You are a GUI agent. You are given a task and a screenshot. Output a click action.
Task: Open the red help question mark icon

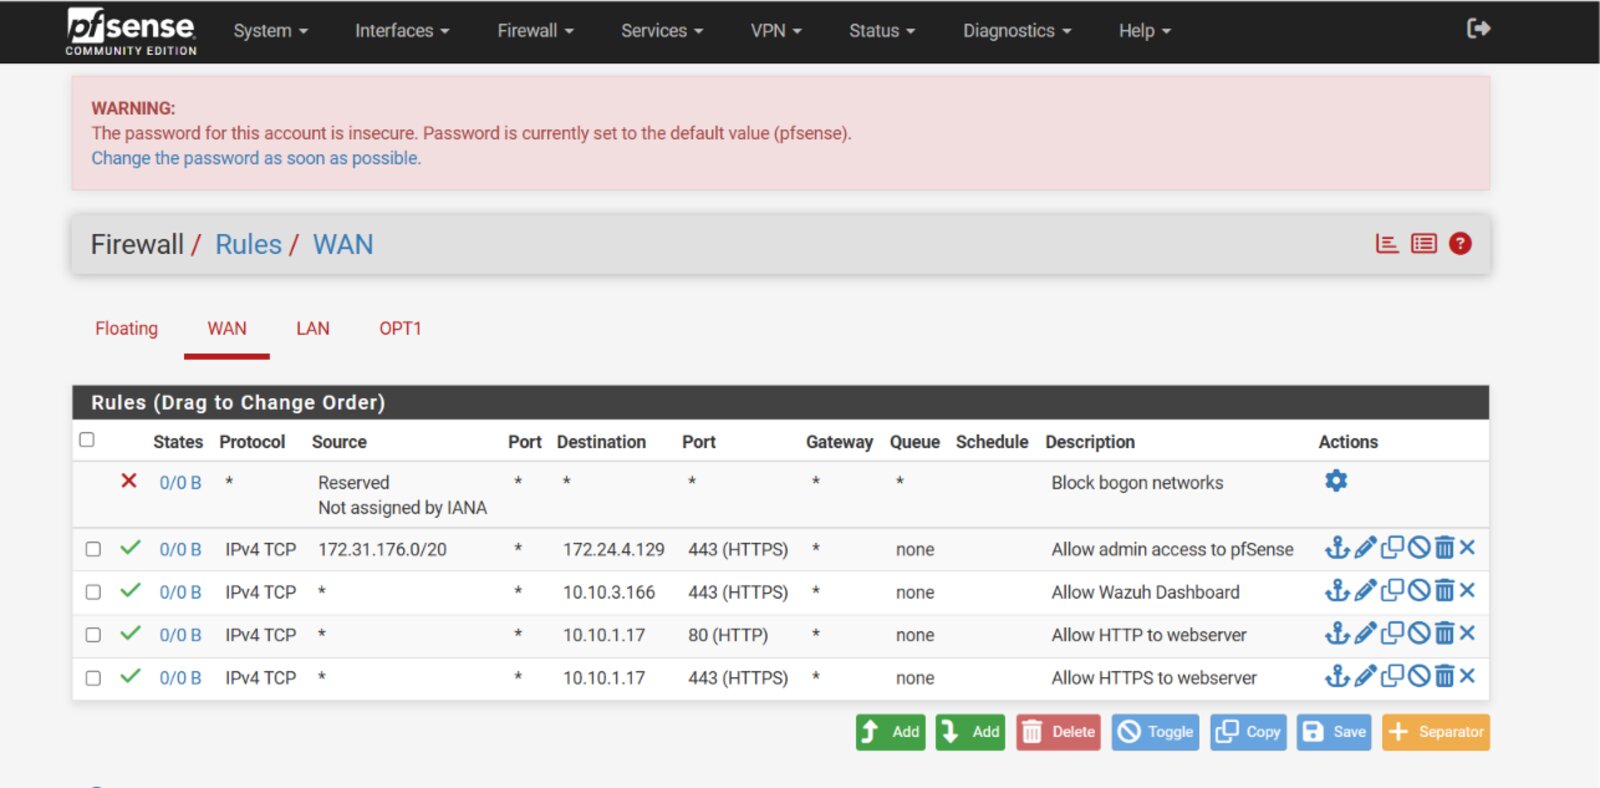coord(1460,243)
